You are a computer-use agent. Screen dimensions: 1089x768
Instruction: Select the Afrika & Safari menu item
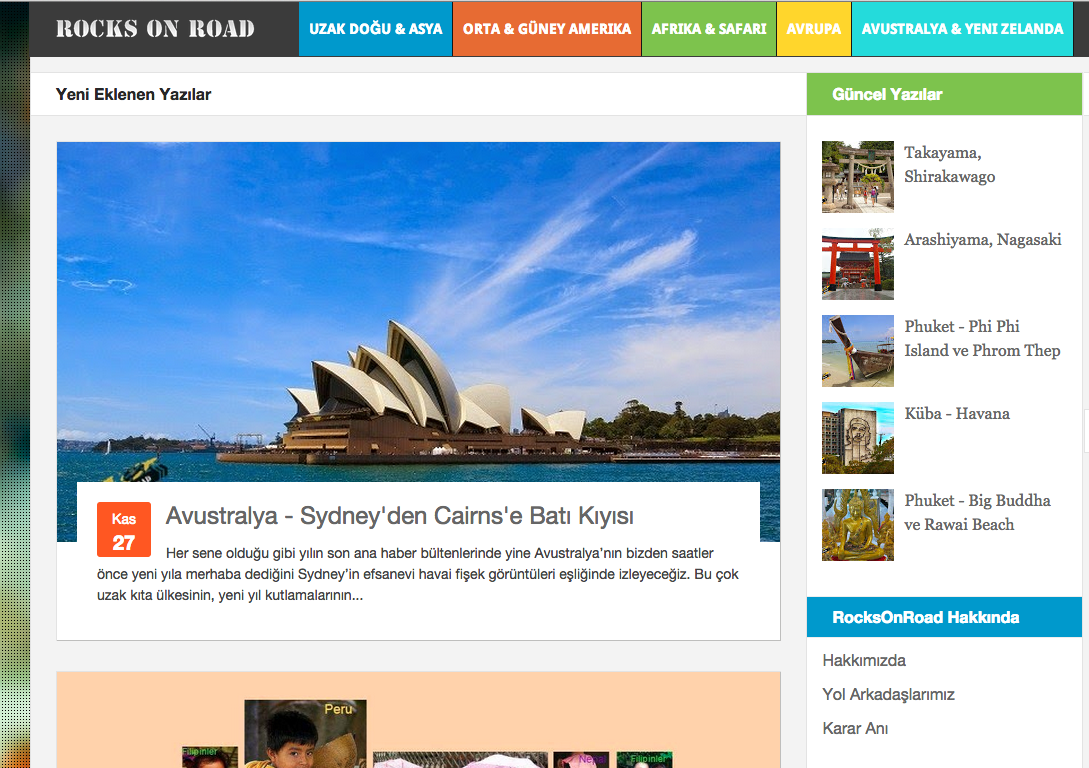click(708, 29)
